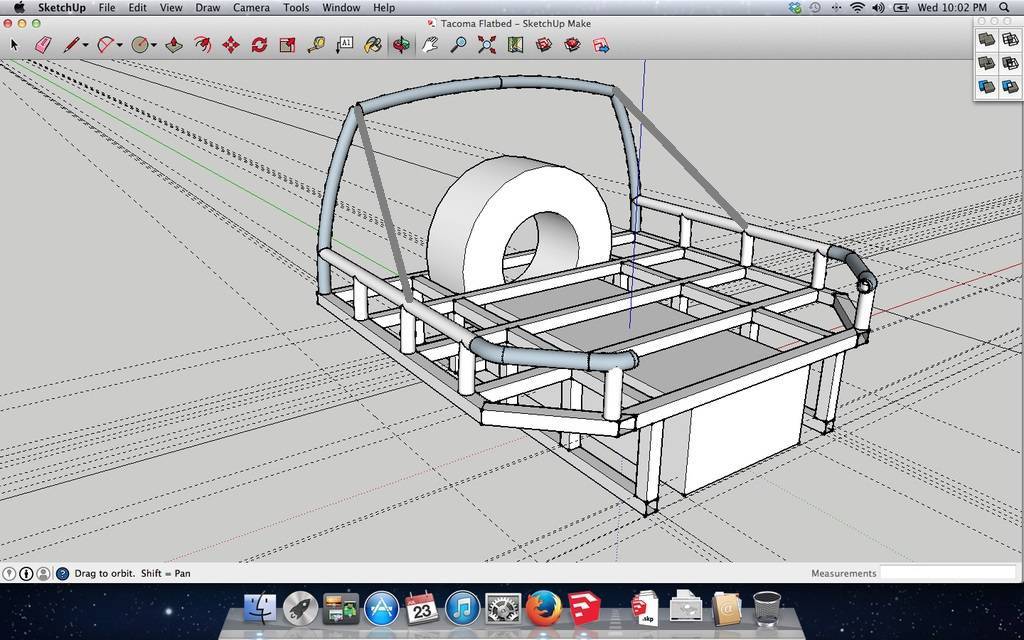Image resolution: width=1024 pixels, height=640 pixels.
Task: Click the credits info status bar icon
Action: [26, 573]
